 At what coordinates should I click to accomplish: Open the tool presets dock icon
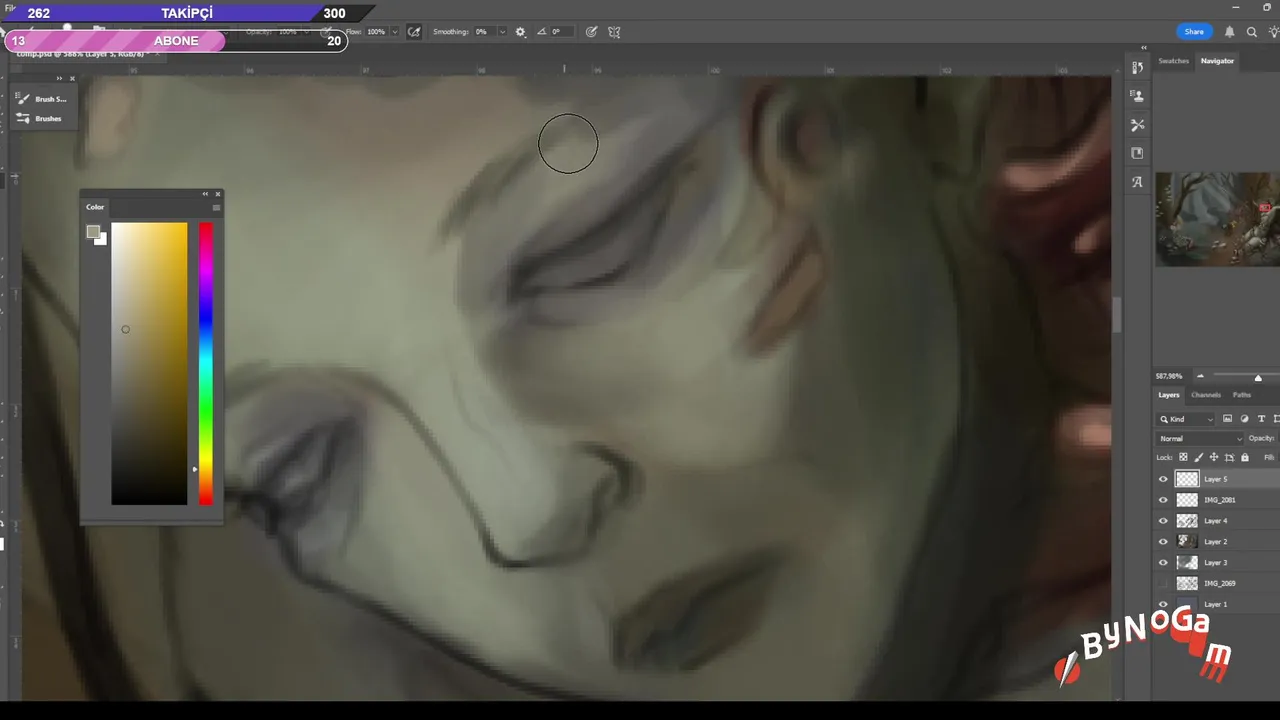(1137, 125)
